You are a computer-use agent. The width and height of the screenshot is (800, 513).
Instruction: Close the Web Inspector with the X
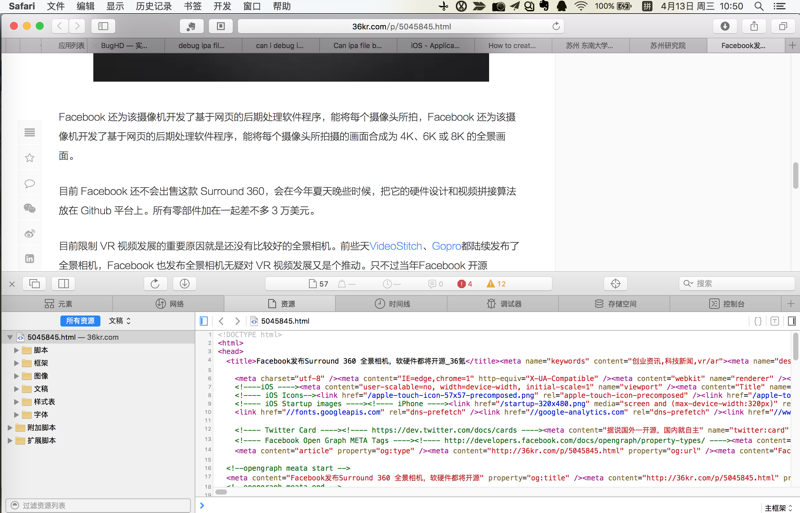[12, 284]
